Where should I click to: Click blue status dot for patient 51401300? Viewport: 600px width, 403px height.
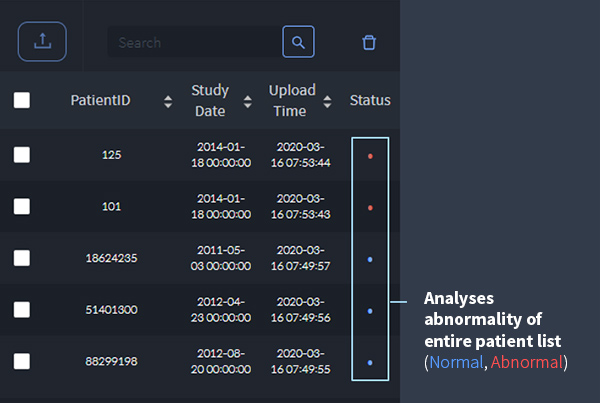[370, 311]
